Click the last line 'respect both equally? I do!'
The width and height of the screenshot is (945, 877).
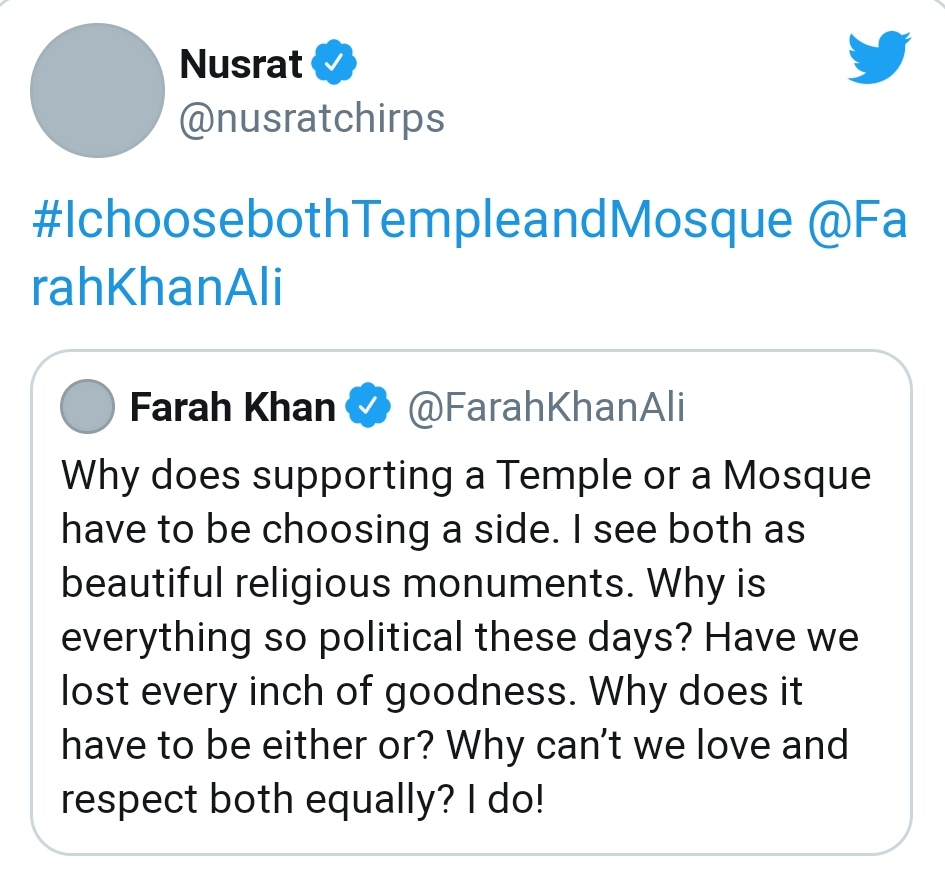click(303, 800)
